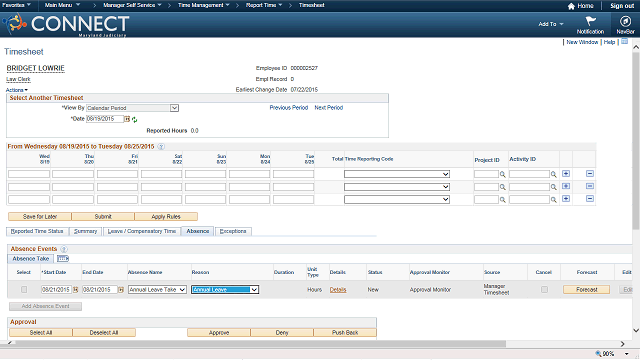The image size is (640, 360).
Task: Click the Approve button
Action: pyautogui.click(x=219, y=333)
